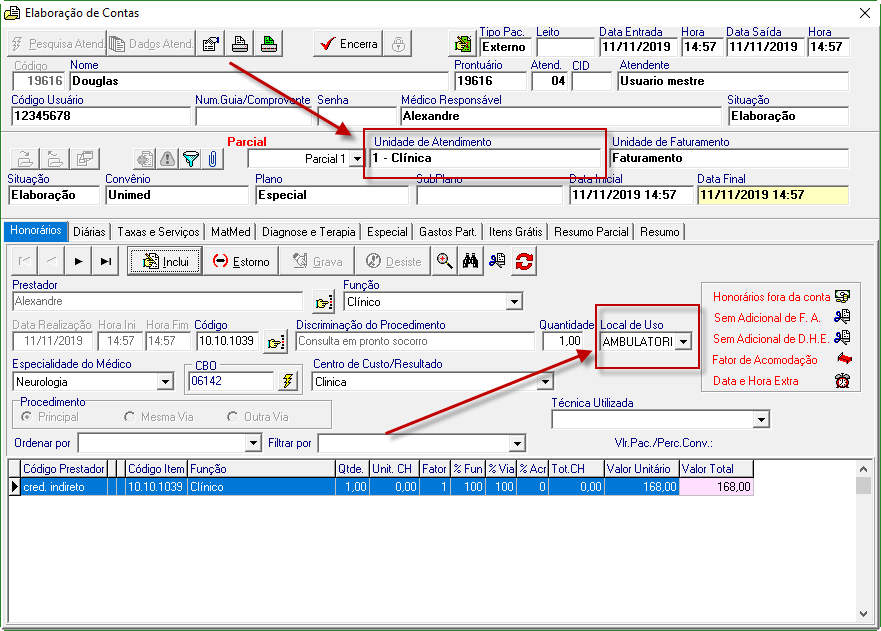The width and height of the screenshot is (881, 631).
Task: Open the Itens Grátis tab
Action: pyautogui.click(x=515, y=231)
